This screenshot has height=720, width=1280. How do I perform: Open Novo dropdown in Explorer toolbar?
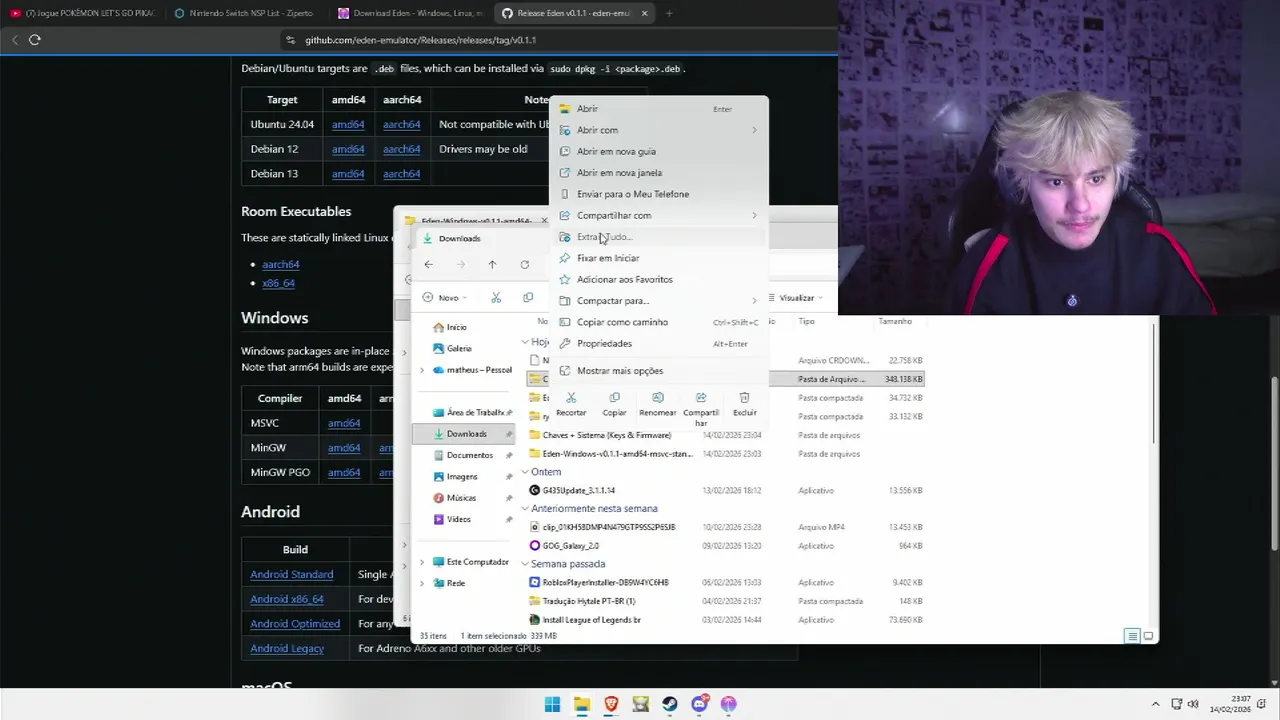tap(445, 297)
